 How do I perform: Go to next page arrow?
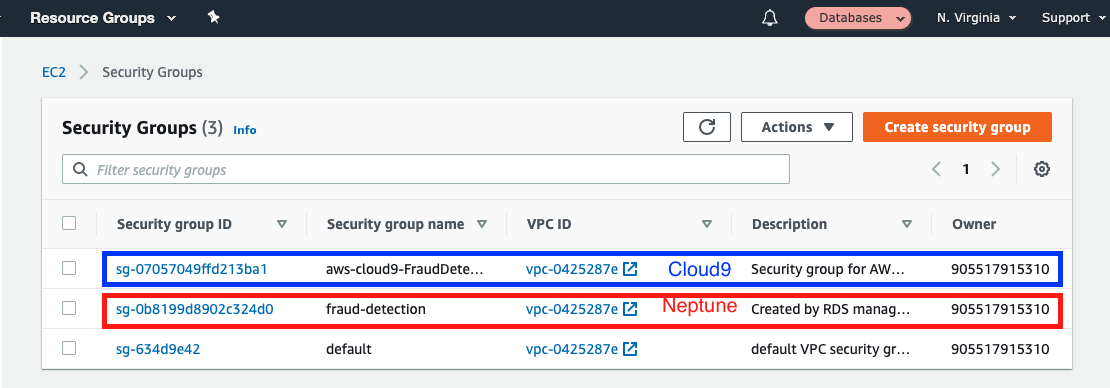995,169
